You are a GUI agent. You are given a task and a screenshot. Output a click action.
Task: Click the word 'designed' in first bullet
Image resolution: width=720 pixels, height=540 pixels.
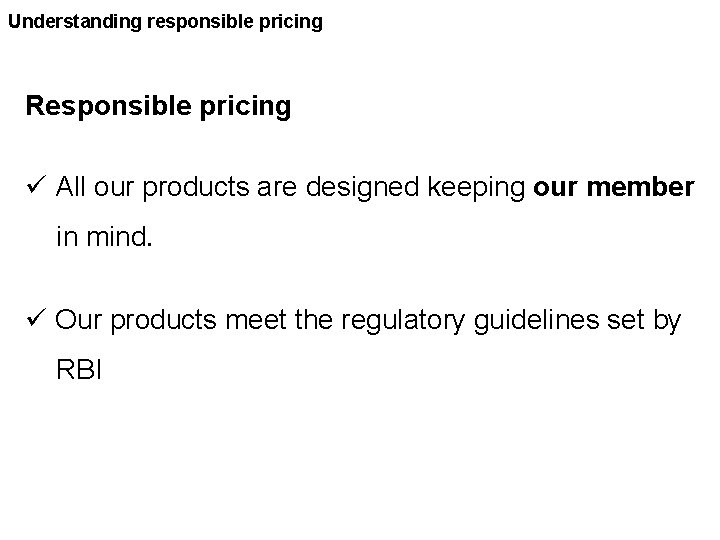362,188
